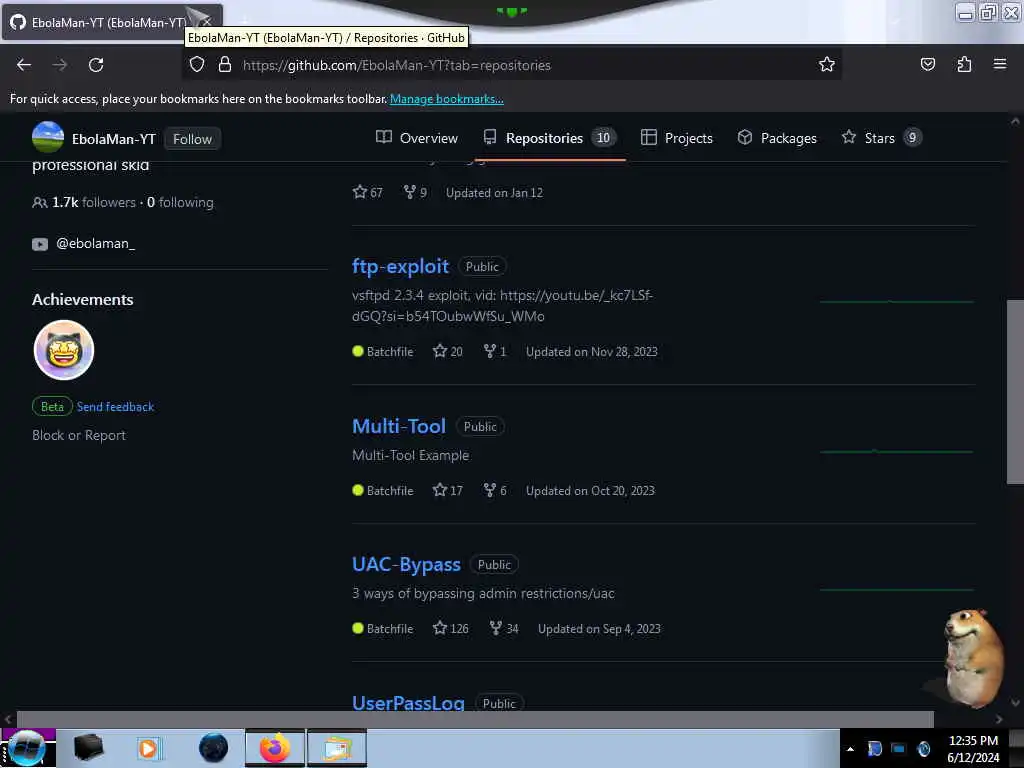Viewport: 1024px width, 768px height.
Task: View the 9 forks of top repository
Action: click(415, 192)
